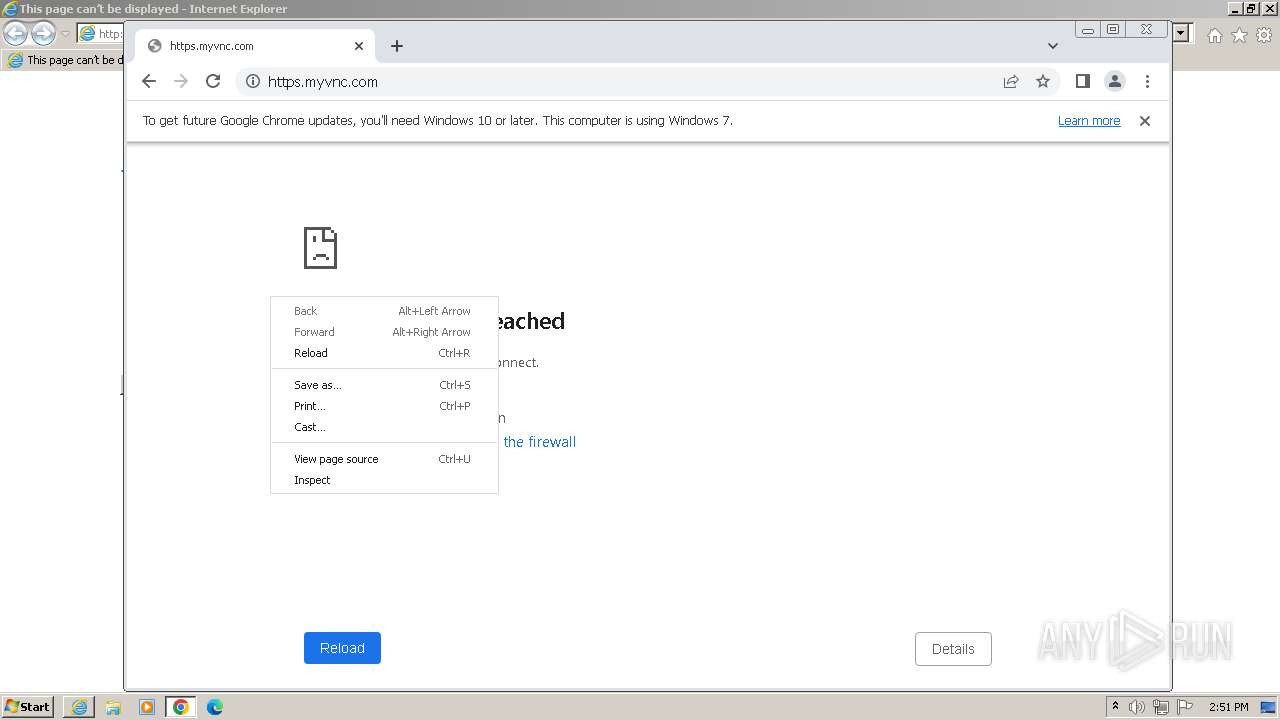The image size is (1280, 720).
Task: Open the Learn more link
Action: (1089, 121)
